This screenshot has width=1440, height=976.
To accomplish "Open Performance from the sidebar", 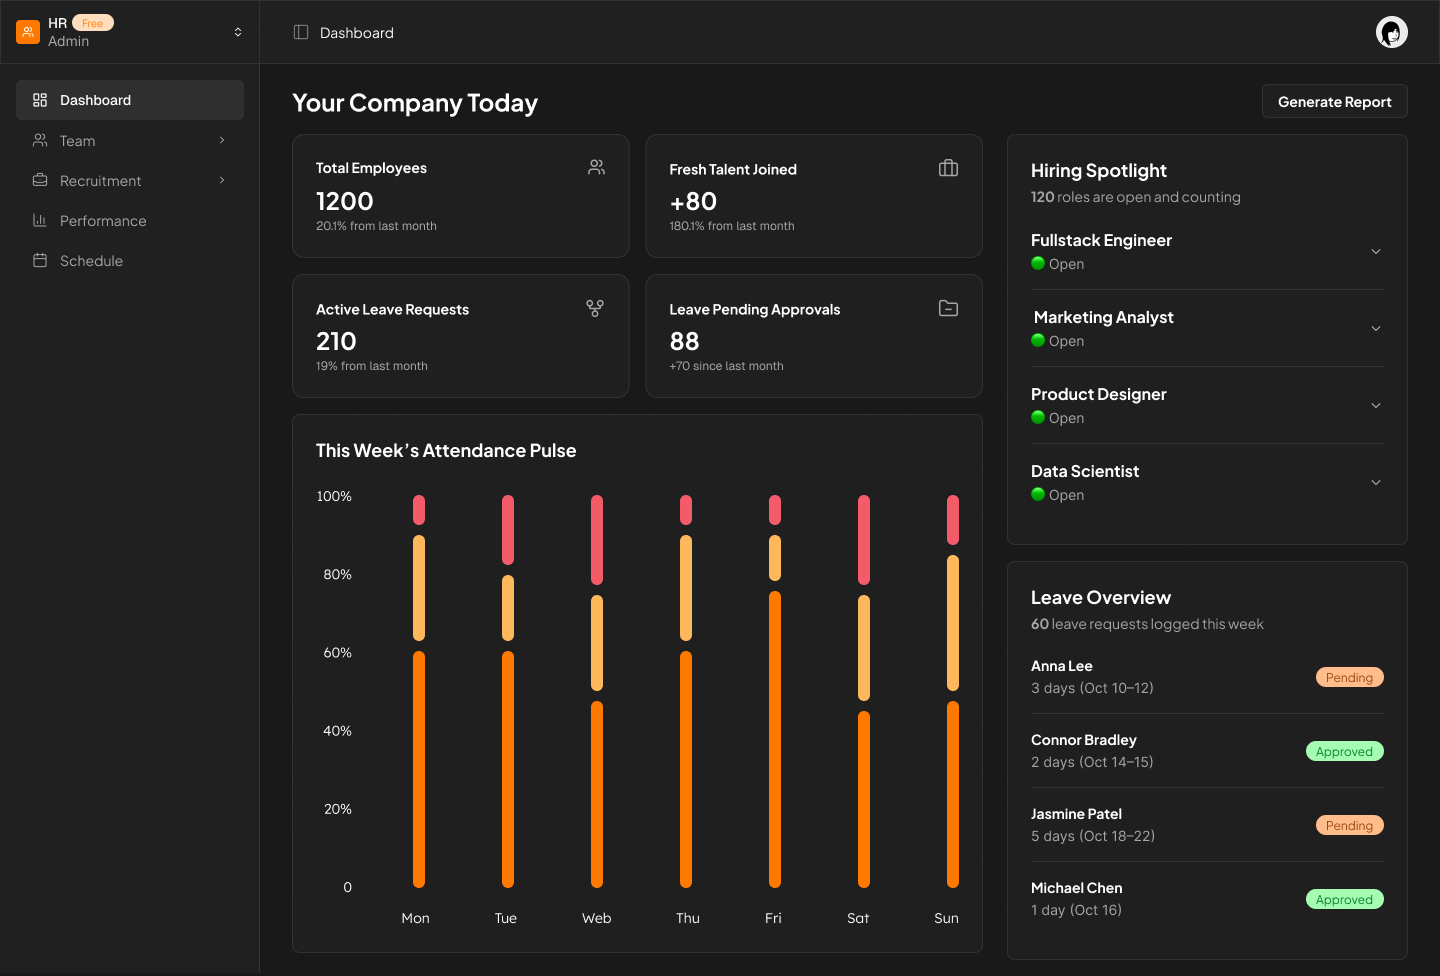I will click(x=103, y=221).
